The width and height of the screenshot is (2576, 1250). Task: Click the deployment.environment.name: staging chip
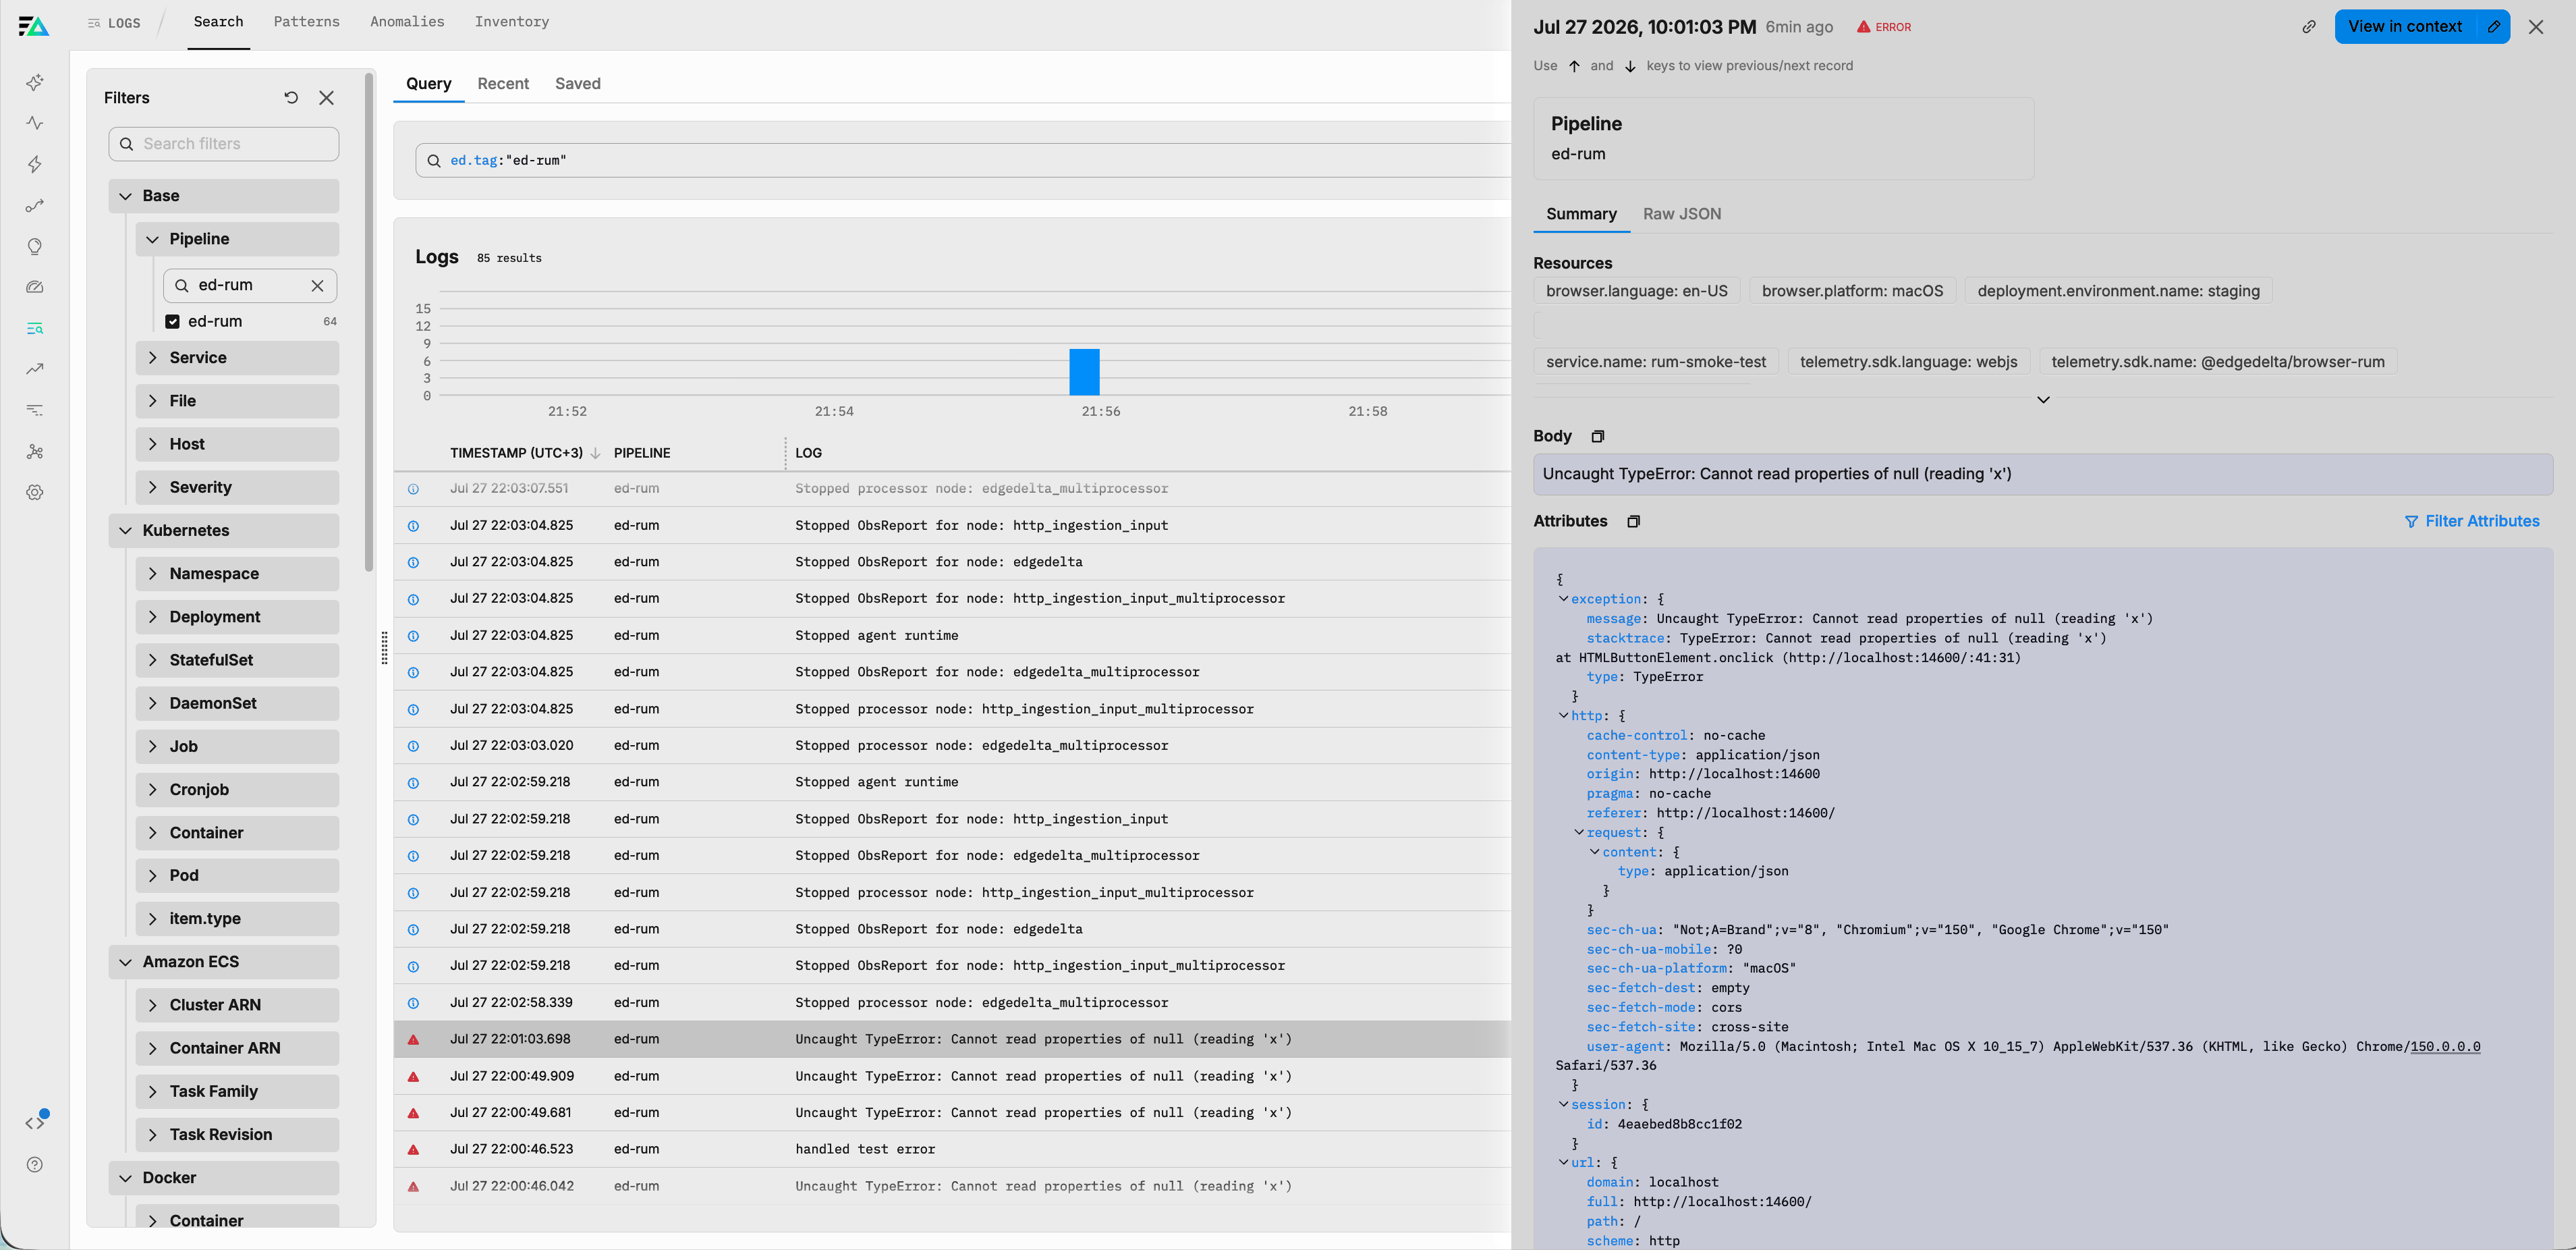(x=2119, y=291)
